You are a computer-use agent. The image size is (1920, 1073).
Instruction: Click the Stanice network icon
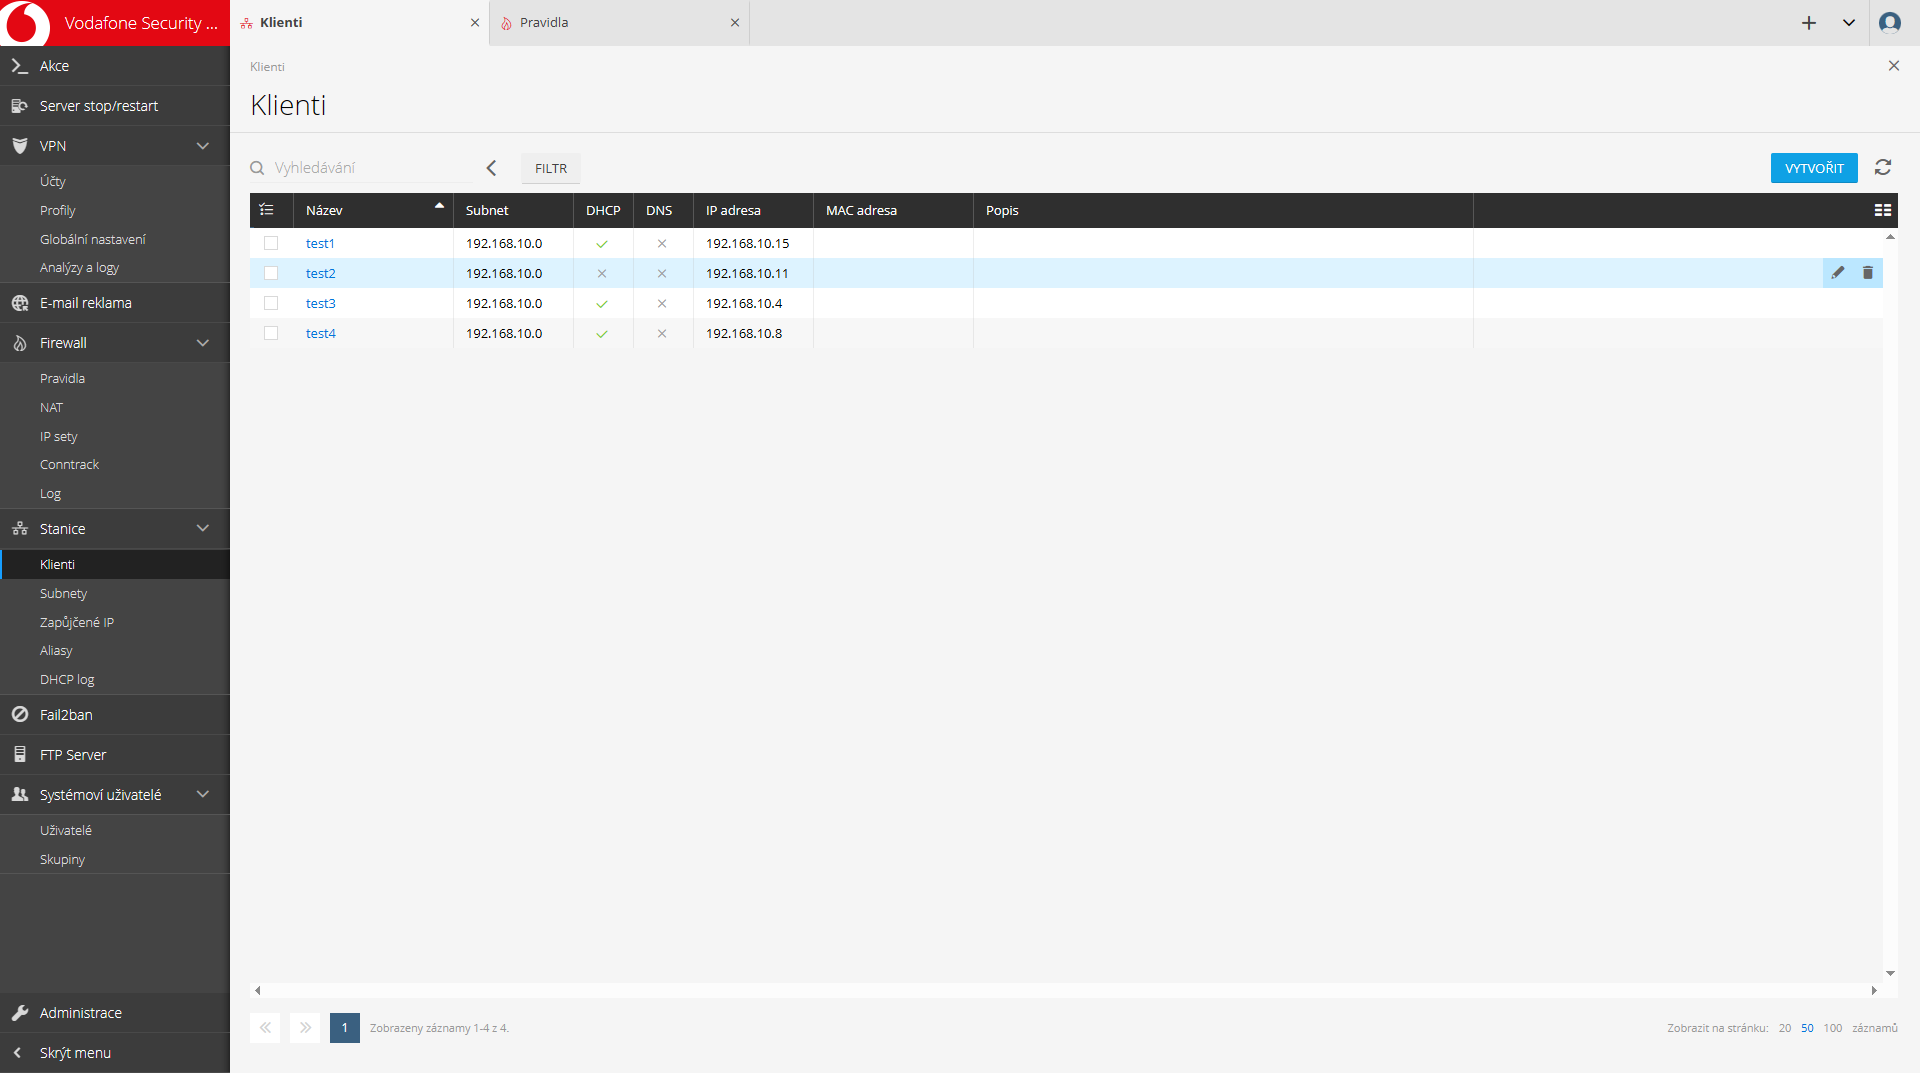[x=19, y=529]
